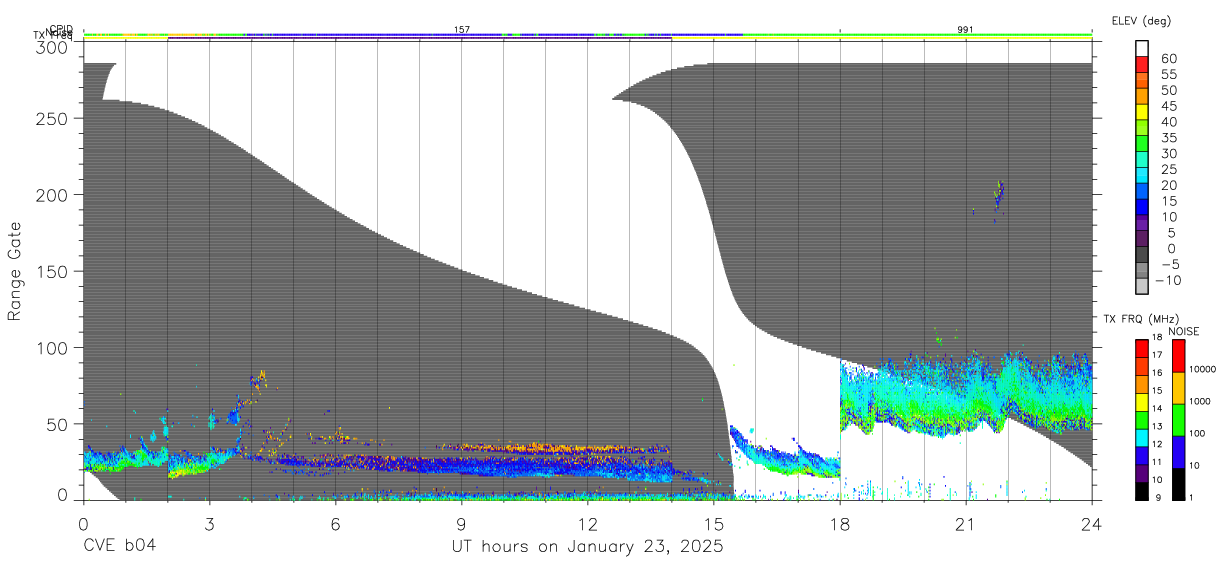Click the x-axis tick label '6'
The image size is (1228, 567).
pyautogui.click(x=335, y=524)
